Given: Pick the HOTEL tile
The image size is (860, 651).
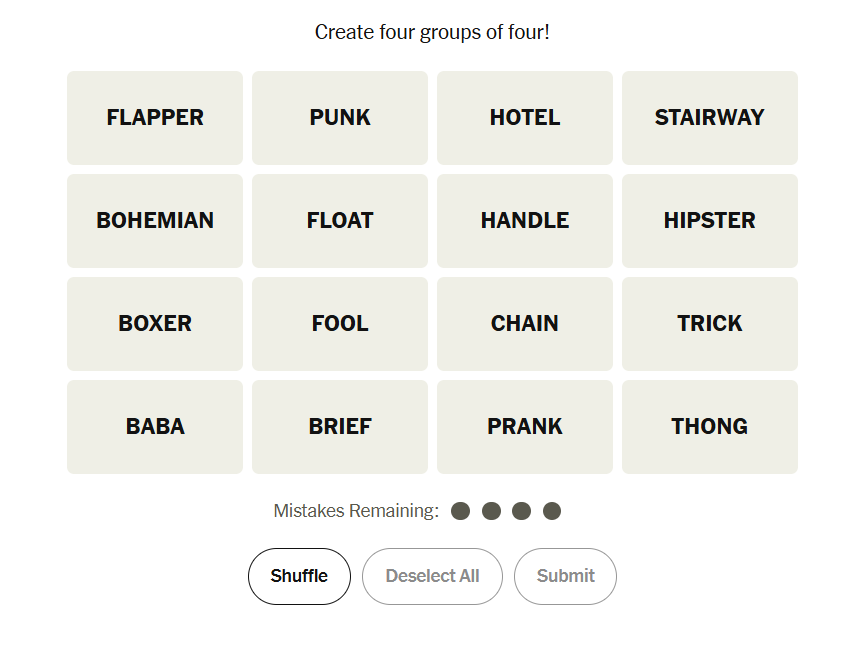Looking at the screenshot, I should [525, 118].
